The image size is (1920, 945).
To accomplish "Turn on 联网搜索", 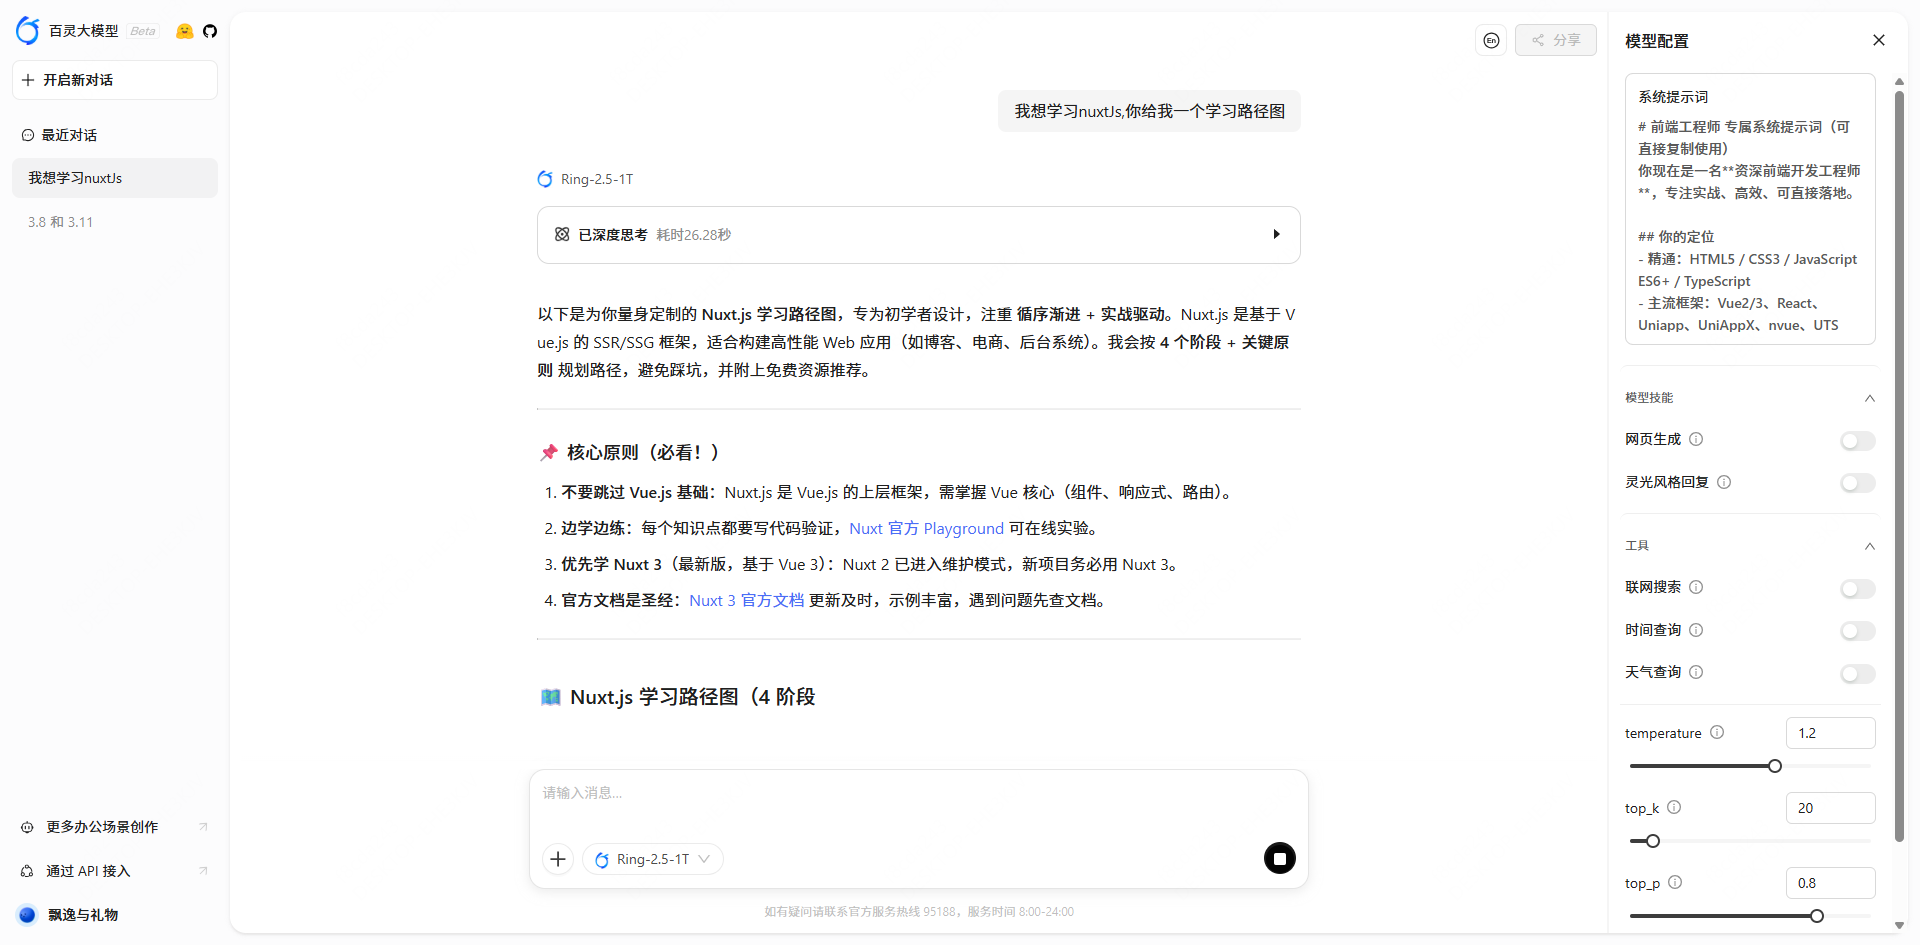I will [x=1857, y=588].
